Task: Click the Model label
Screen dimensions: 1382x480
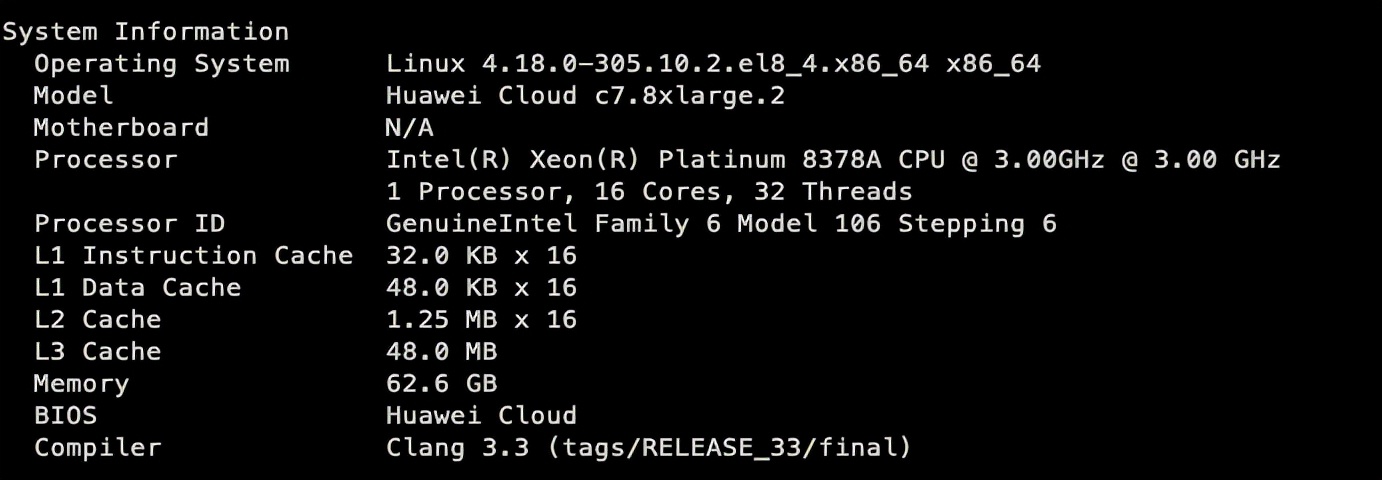Action: (x=73, y=96)
